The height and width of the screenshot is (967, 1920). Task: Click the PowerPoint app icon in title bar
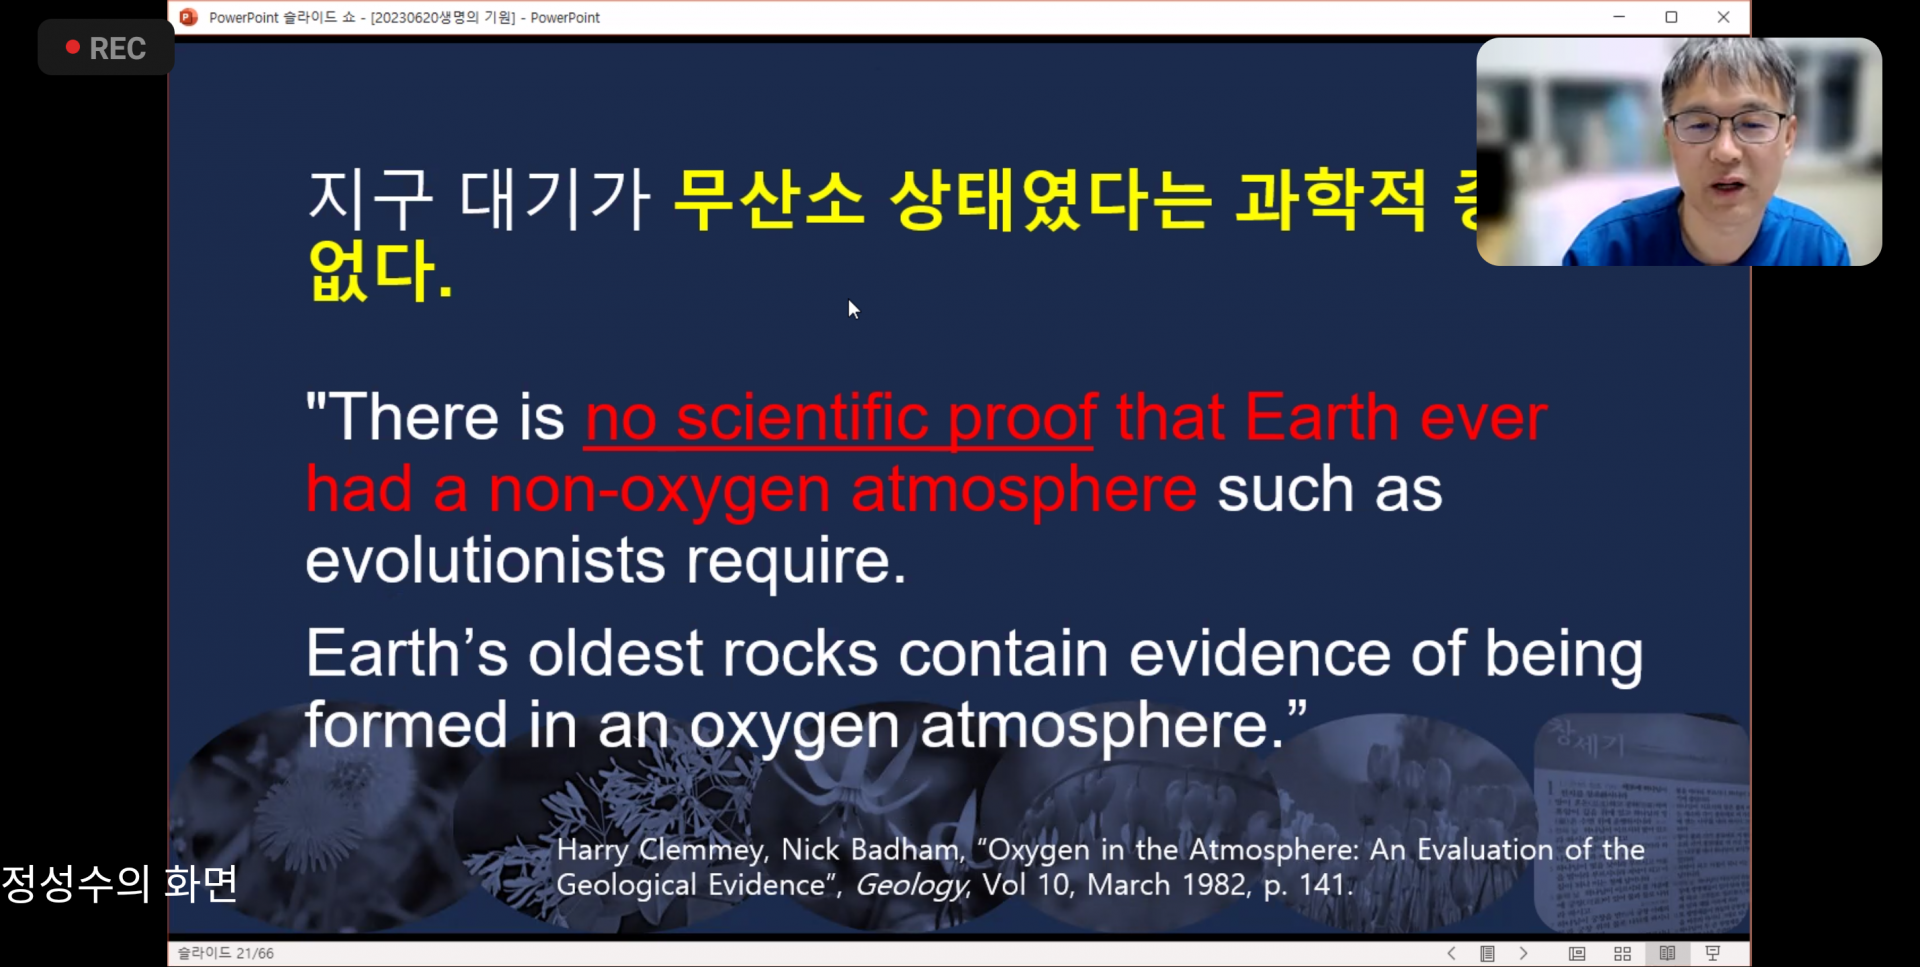click(x=188, y=17)
